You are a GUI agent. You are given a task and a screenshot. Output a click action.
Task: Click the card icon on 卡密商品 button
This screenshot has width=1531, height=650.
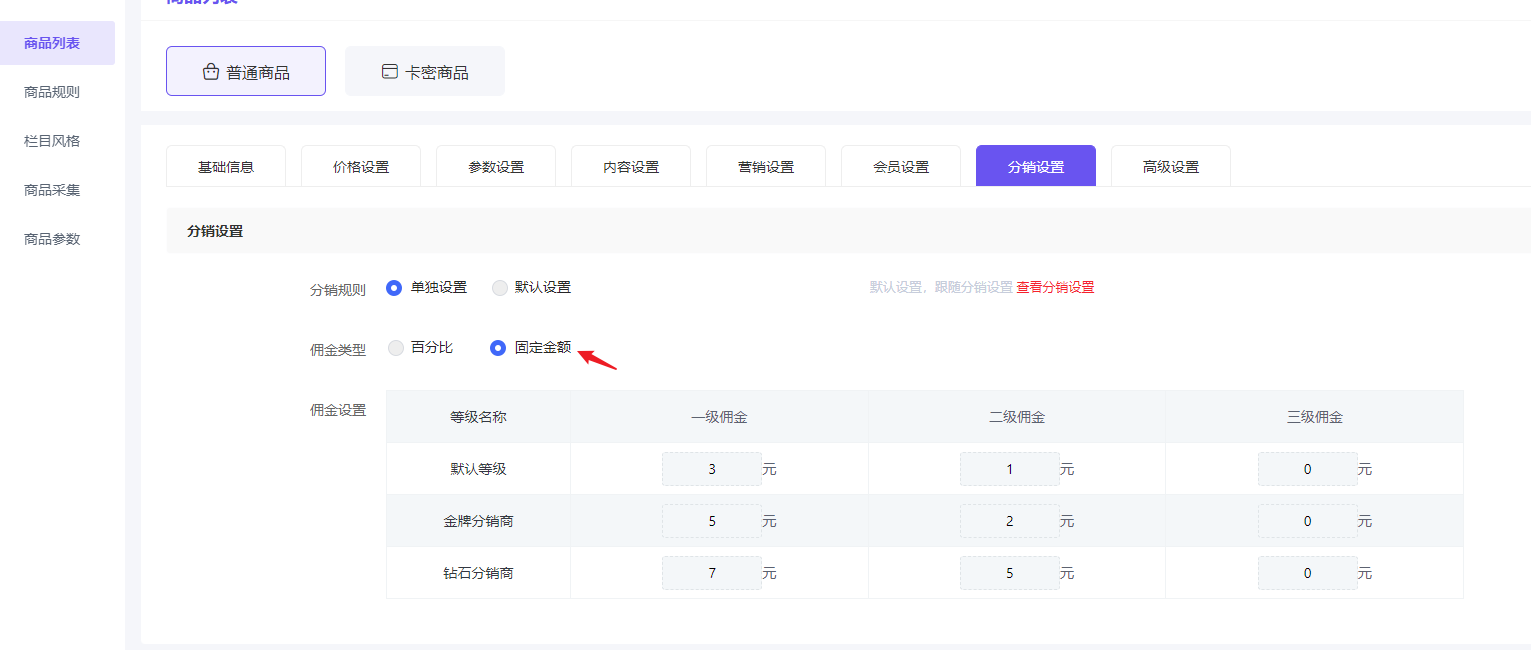[x=389, y=70]
